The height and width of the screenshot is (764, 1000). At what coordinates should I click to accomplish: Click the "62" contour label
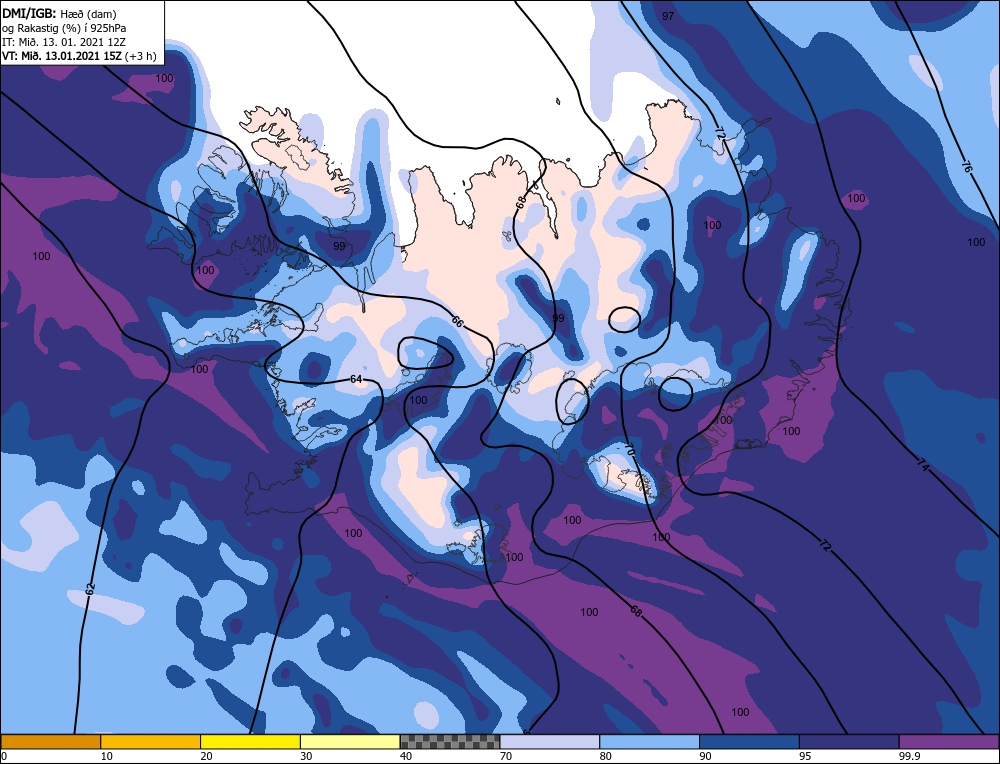[x=90, y=588]
